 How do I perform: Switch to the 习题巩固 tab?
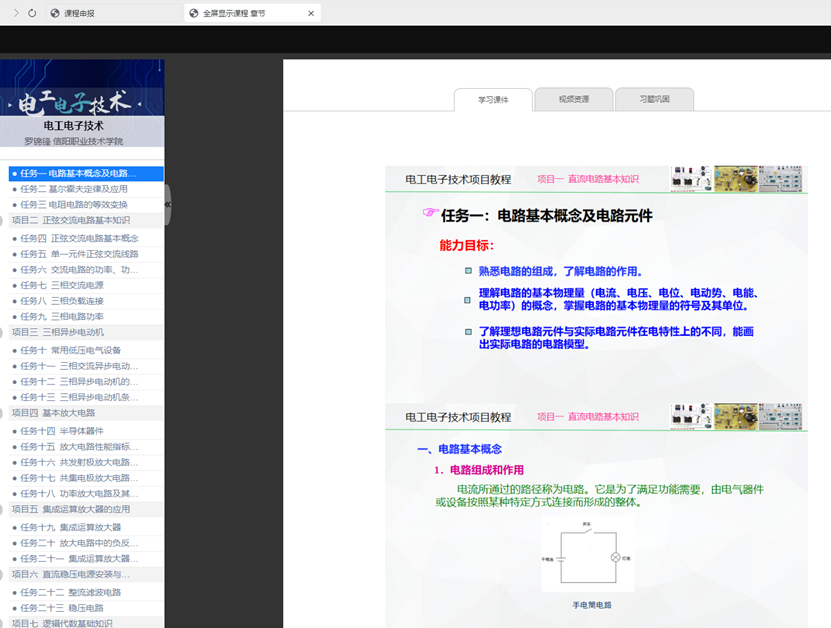pos(654,99)
